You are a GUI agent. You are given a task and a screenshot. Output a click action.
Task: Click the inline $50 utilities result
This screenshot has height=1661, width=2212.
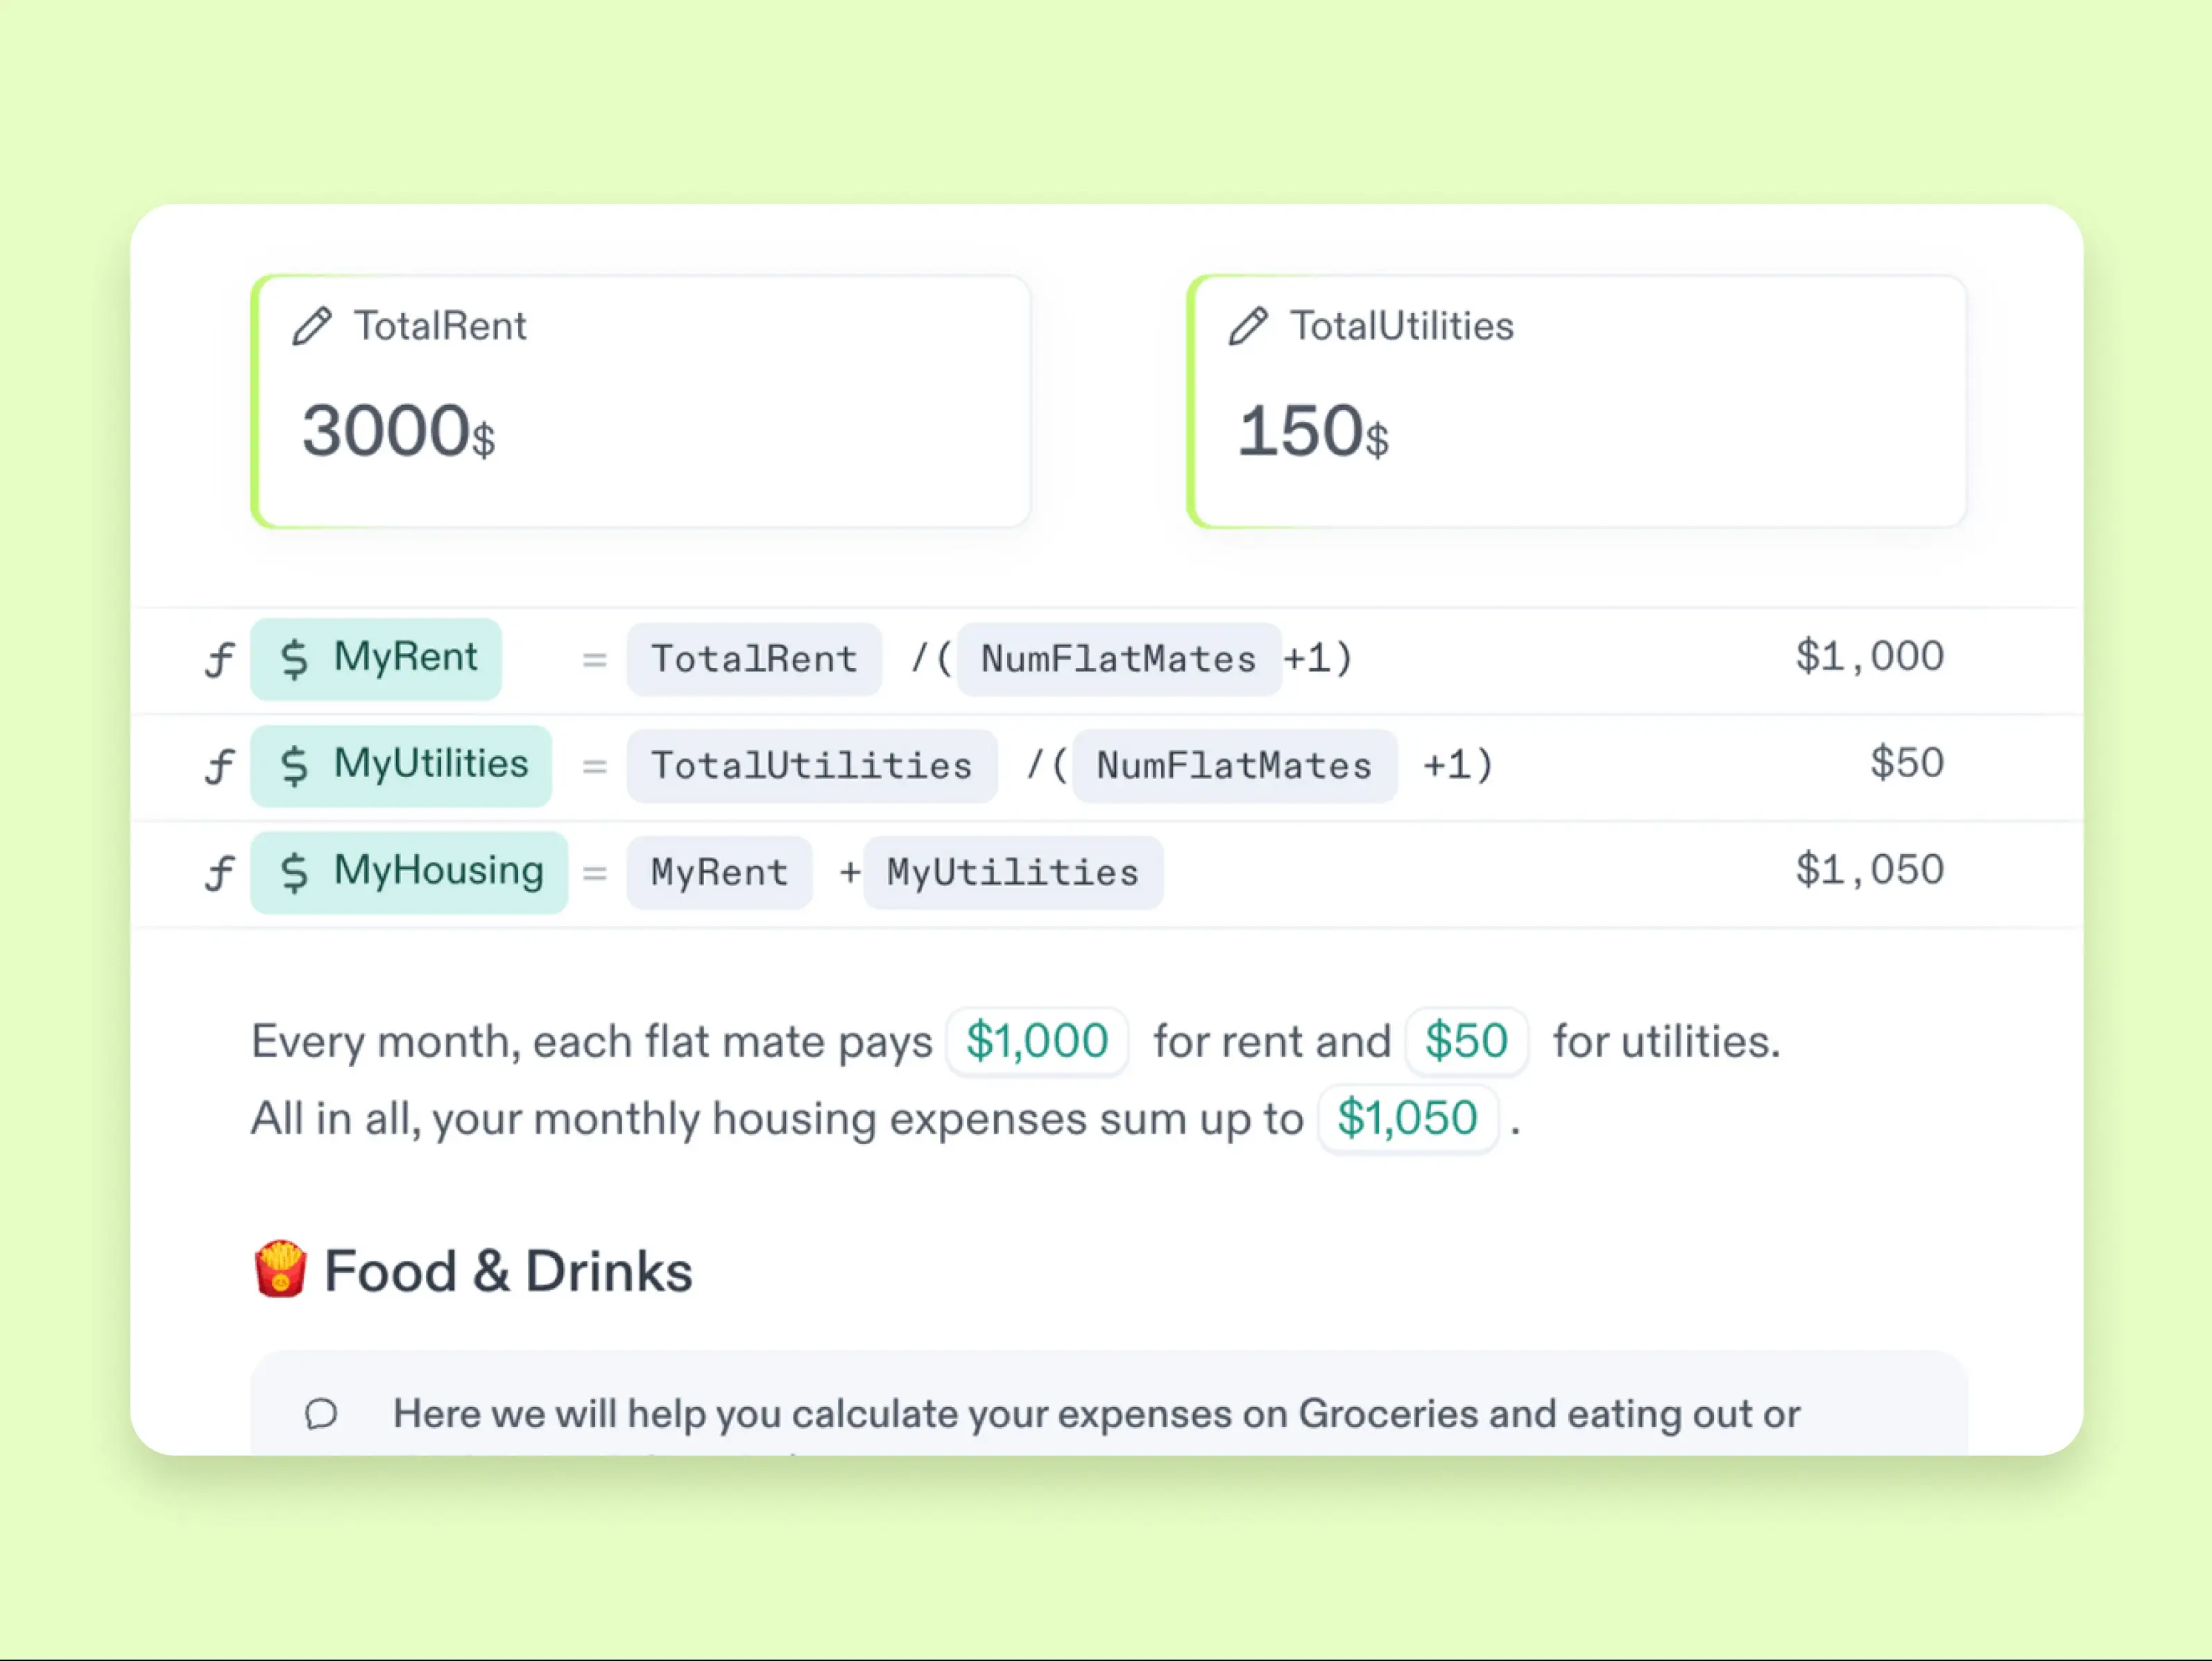1466,1041
